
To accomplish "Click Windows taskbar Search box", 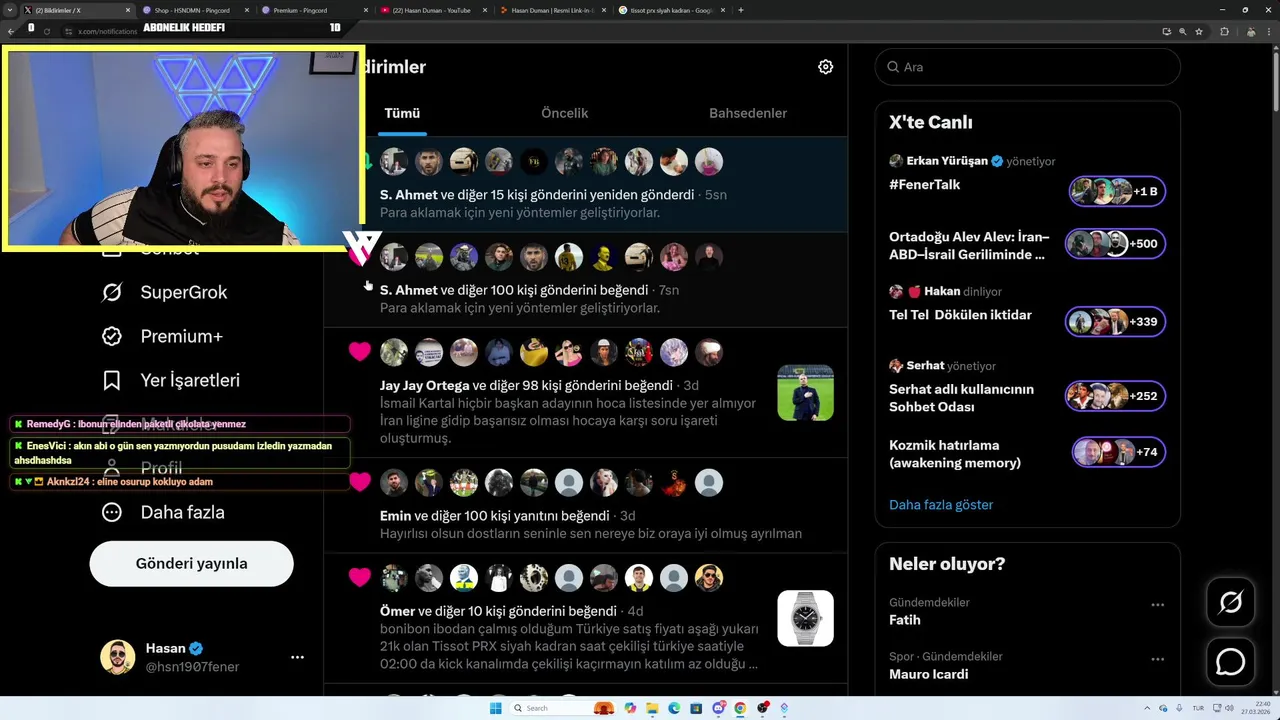I will pyautogui.click(x=562, y=708).
